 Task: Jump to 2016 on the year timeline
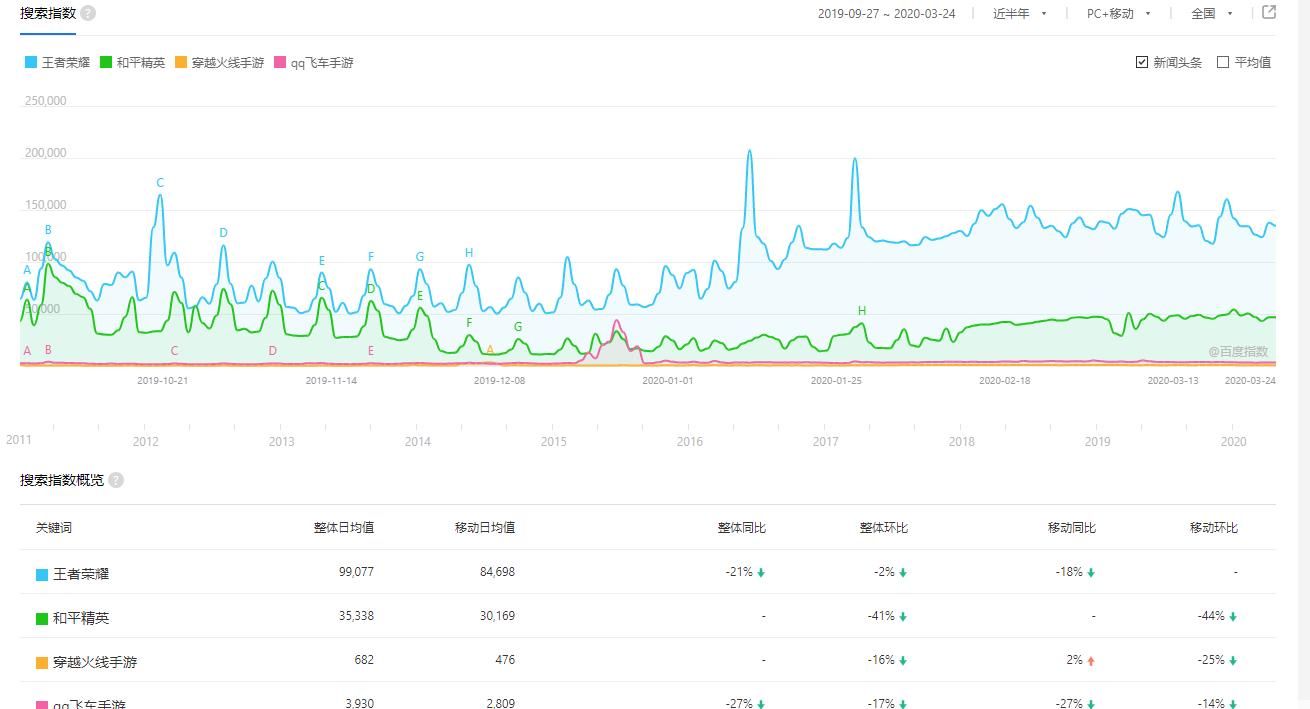[689, 441]
